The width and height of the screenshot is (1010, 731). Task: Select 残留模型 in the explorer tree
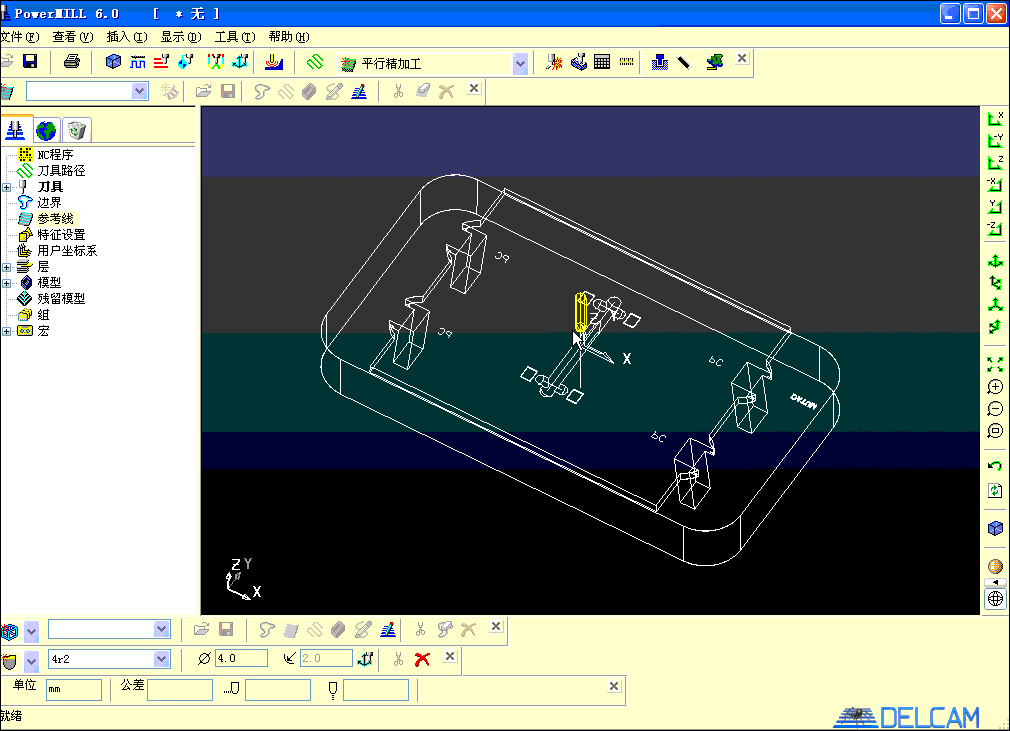tap(61, 299)
